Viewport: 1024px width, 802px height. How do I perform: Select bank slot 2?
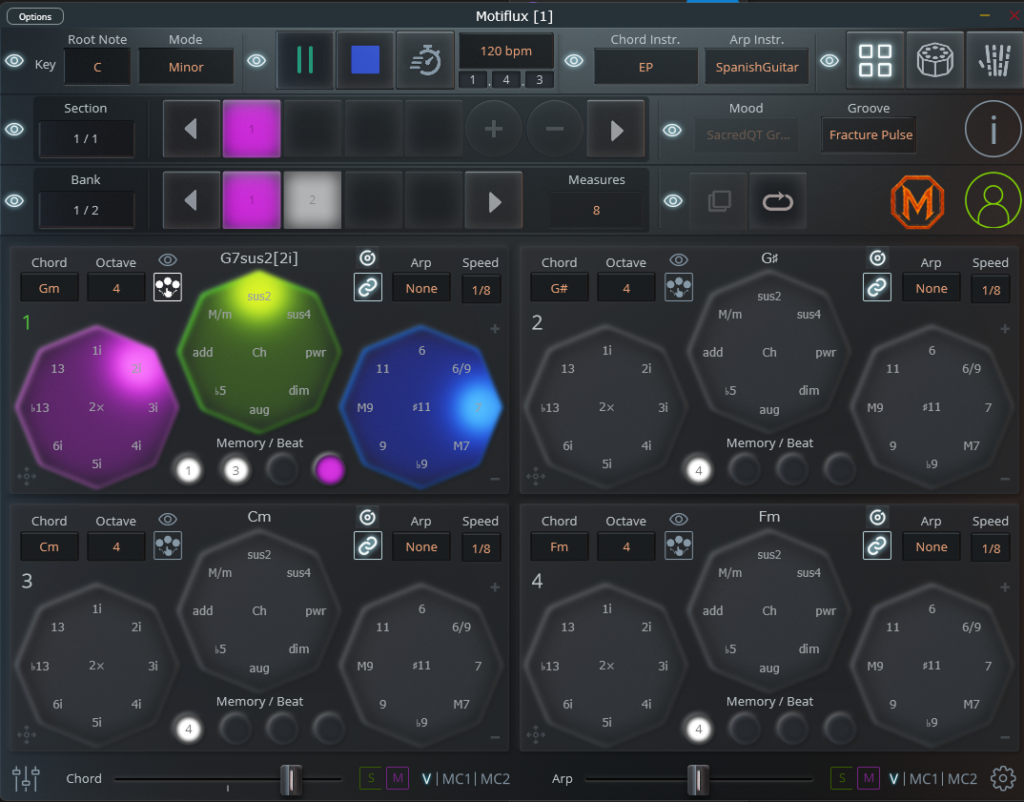pos(312,200)
